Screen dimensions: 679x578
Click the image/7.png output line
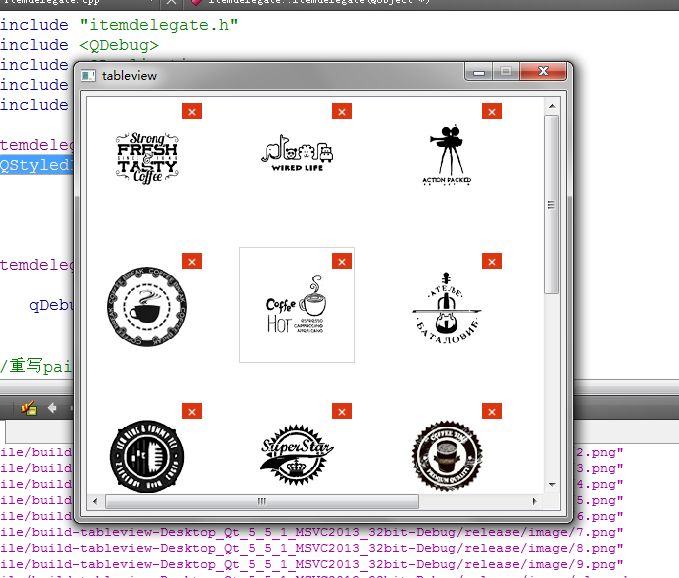[311, 532]
